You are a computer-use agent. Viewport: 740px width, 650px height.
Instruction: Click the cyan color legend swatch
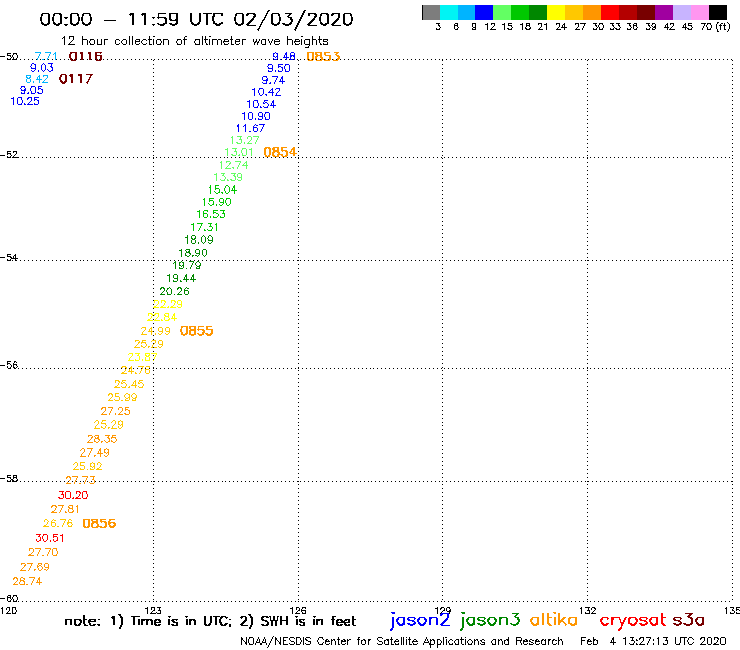449,12
